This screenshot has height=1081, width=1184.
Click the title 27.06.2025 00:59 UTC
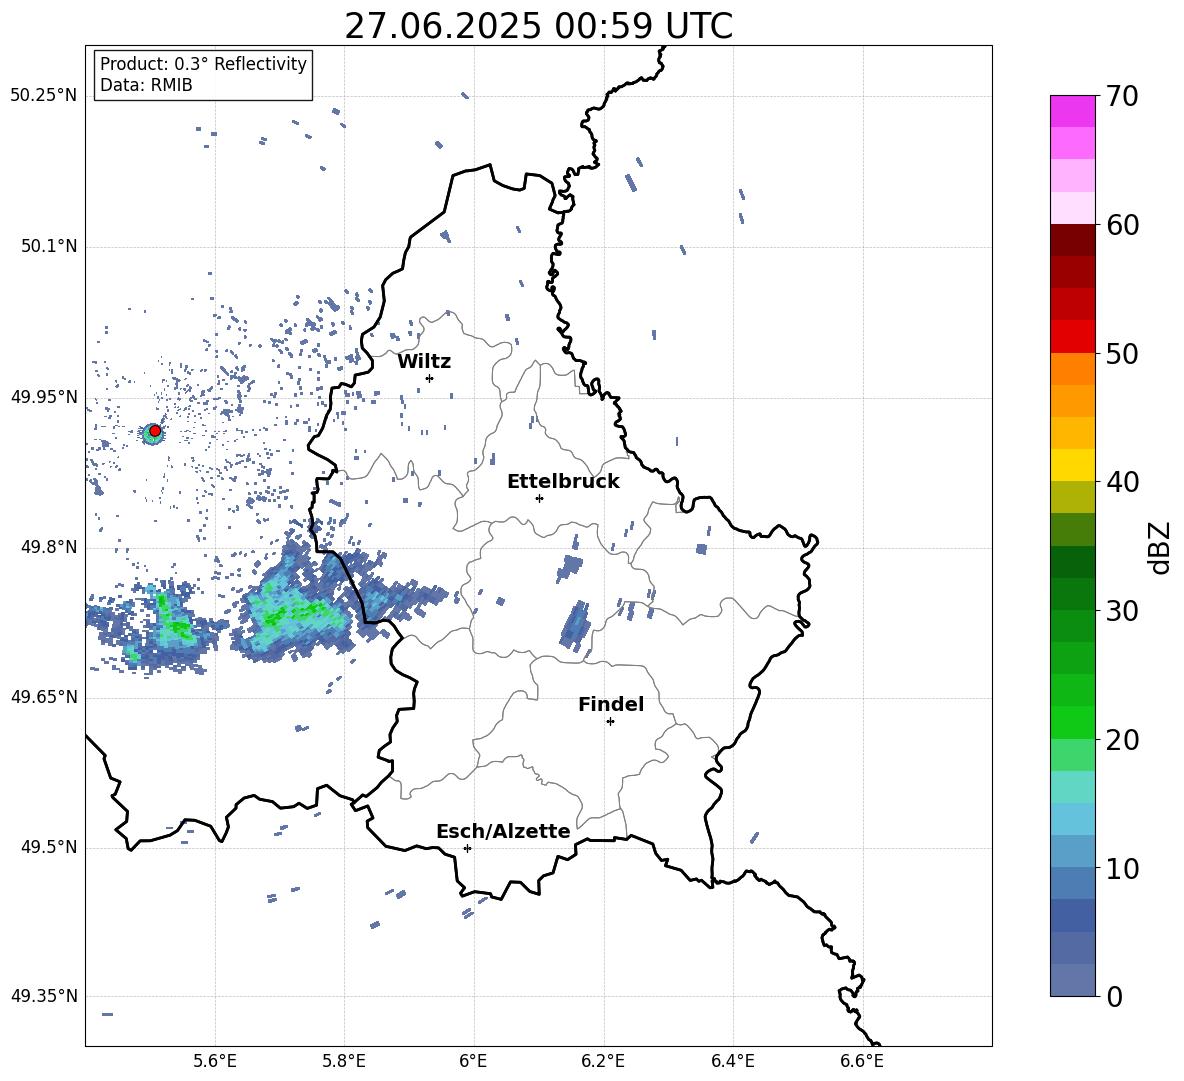click(538, 26)
